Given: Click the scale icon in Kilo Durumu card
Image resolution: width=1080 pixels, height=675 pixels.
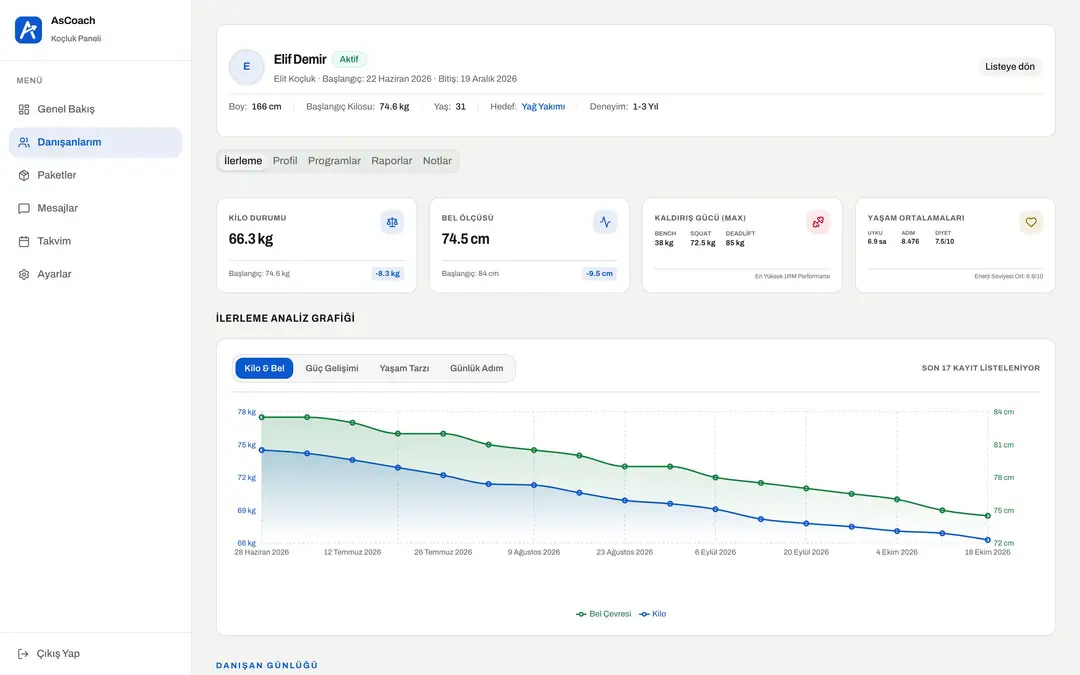Looking at the screenshot, I should pyautogui.click(x=392, y=222).
